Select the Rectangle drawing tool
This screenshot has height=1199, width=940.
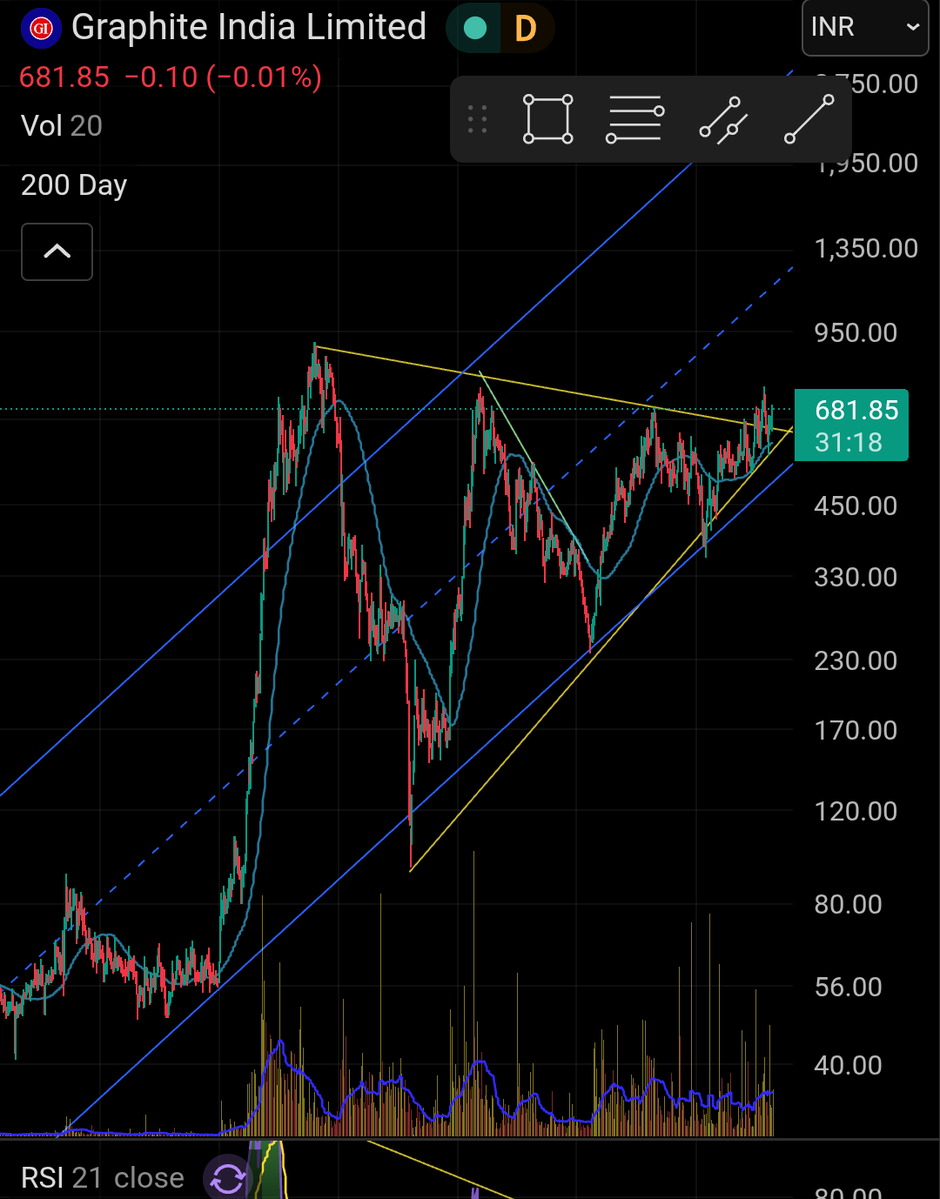tap(547, 118)
